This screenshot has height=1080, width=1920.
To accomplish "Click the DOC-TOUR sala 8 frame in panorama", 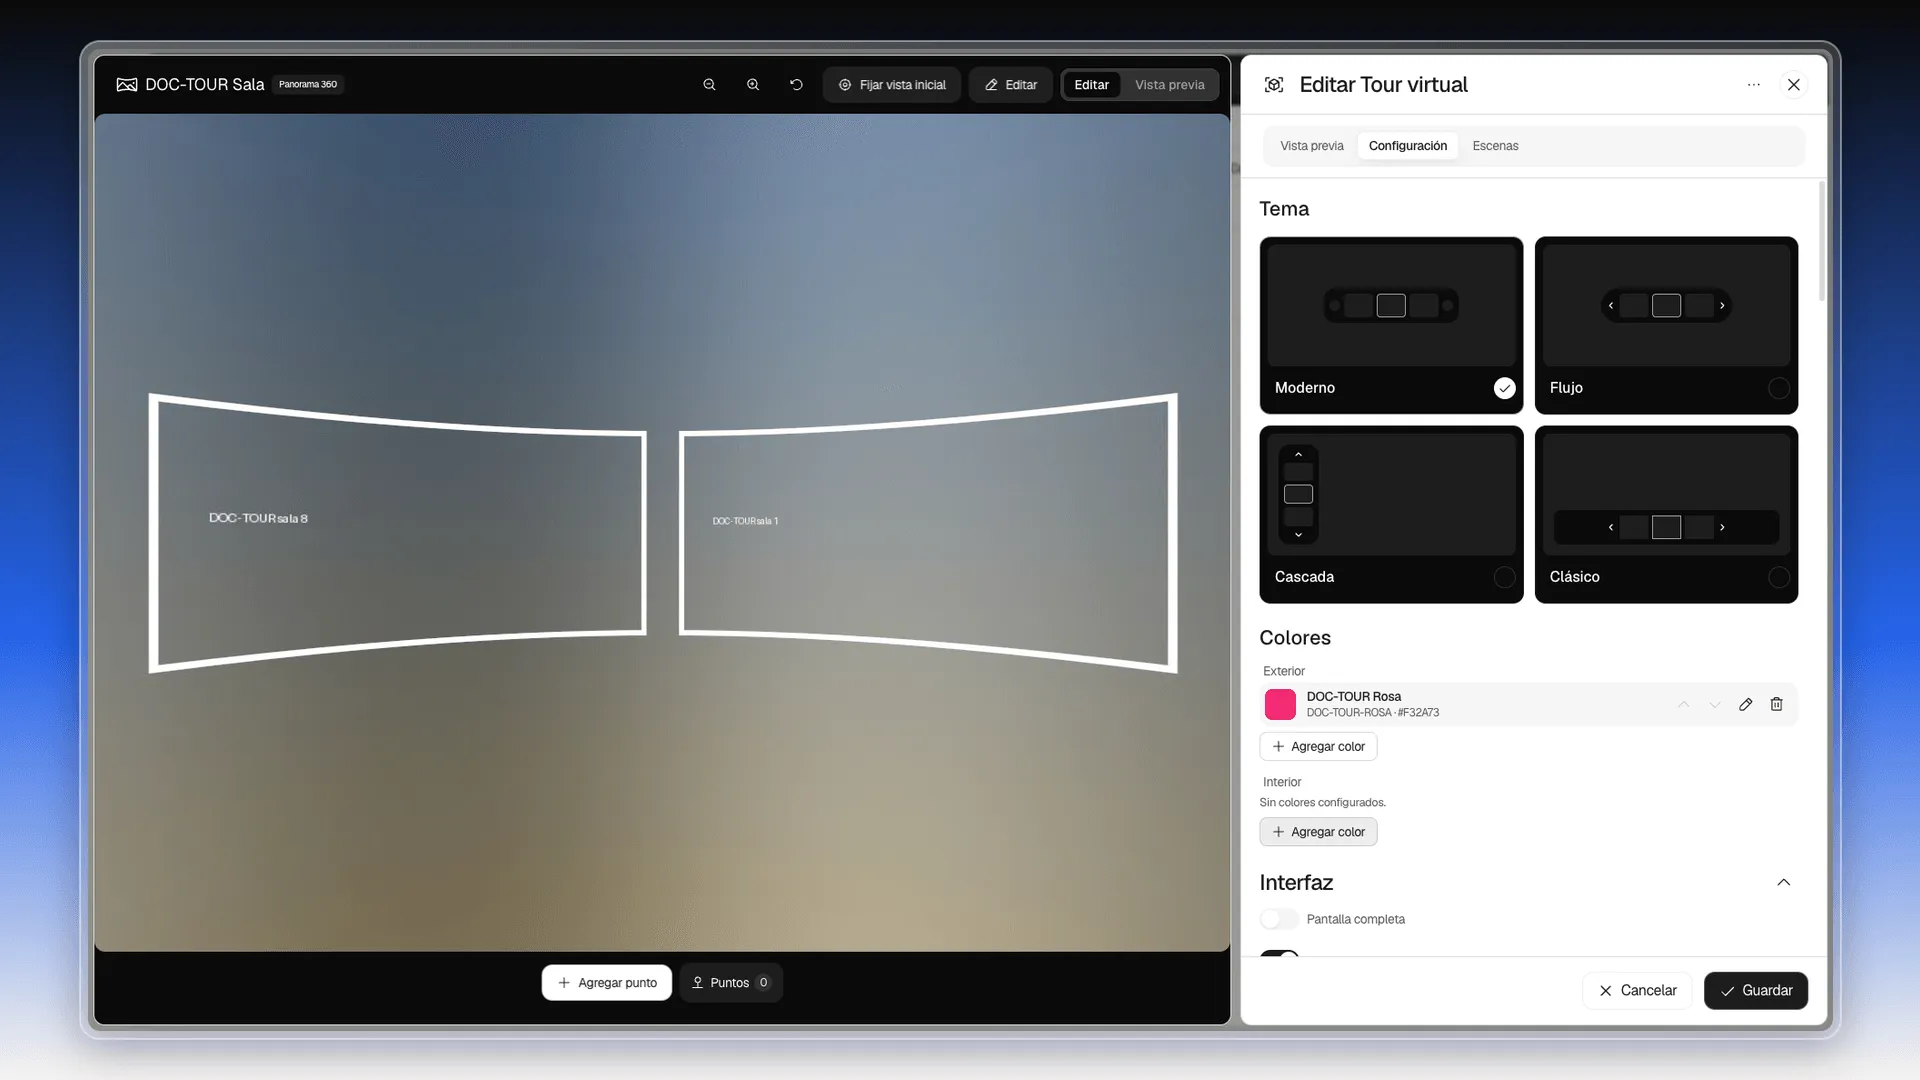I will 398,533.
